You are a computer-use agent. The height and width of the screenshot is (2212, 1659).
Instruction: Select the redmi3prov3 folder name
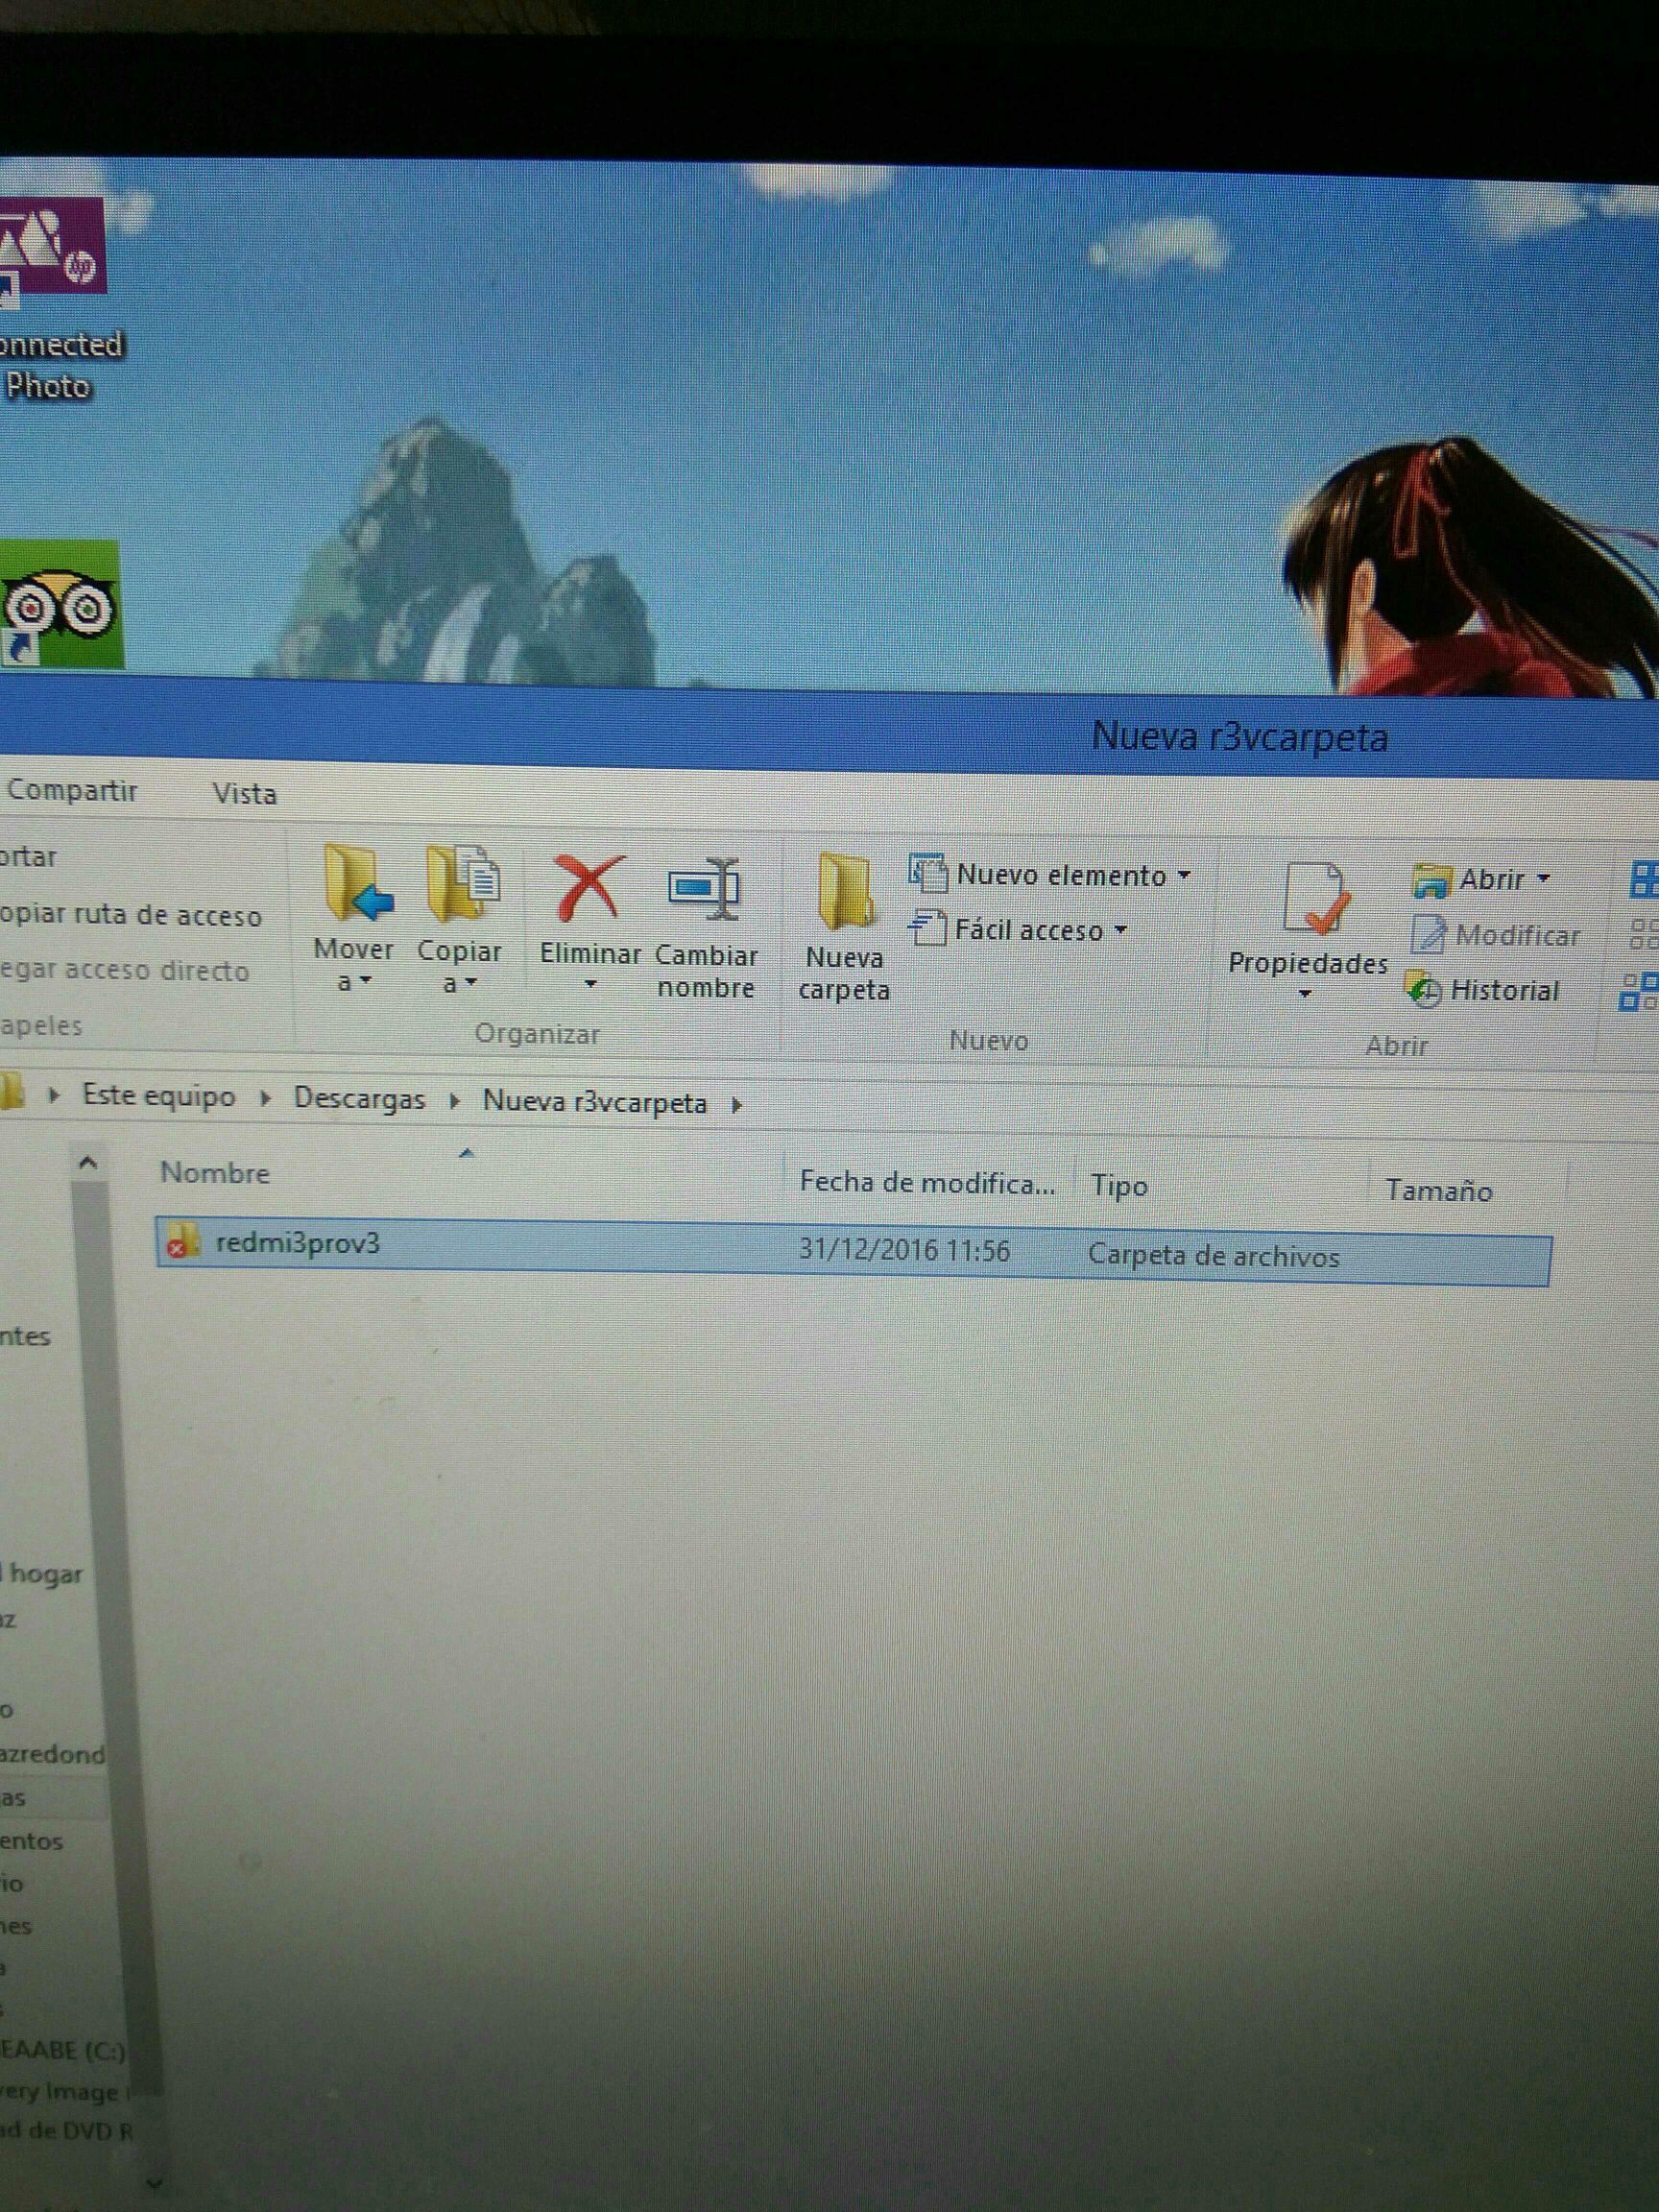coord(298,1243)
